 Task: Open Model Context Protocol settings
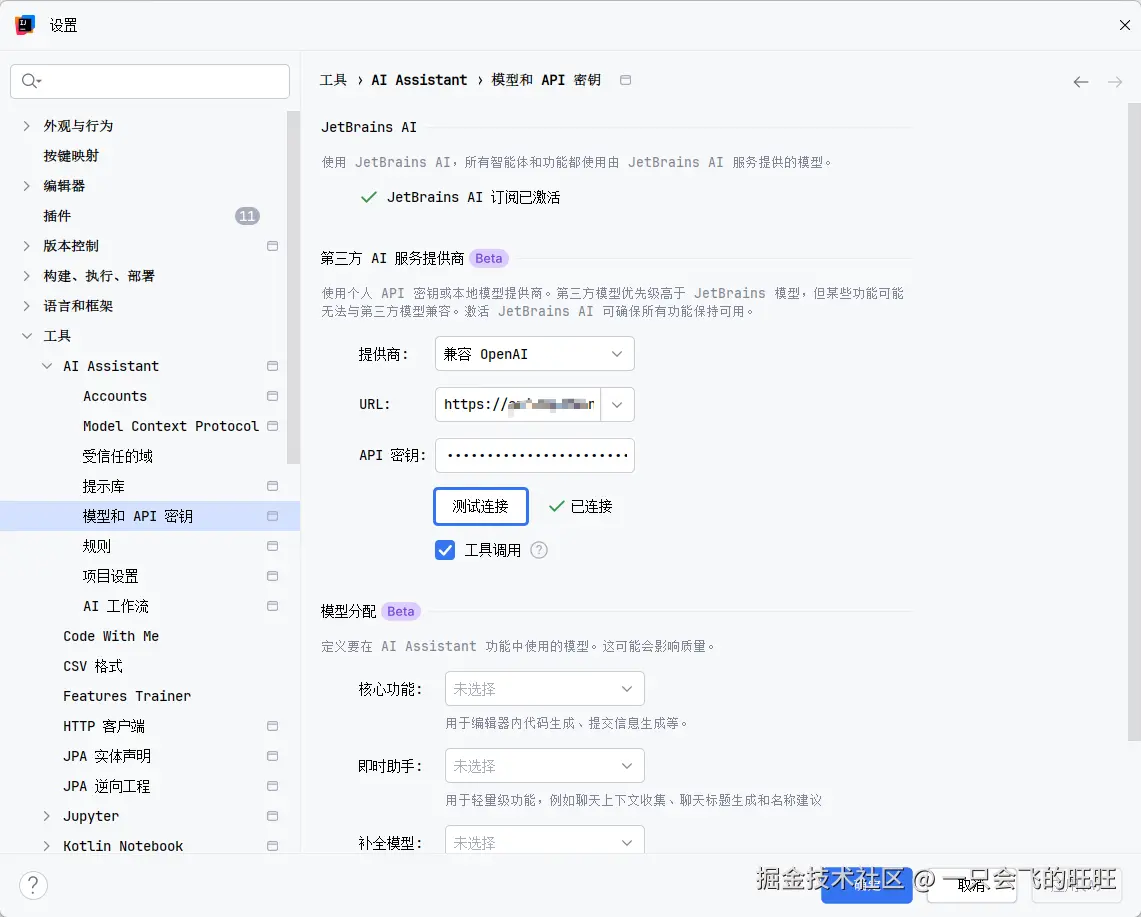pos(171,426)
